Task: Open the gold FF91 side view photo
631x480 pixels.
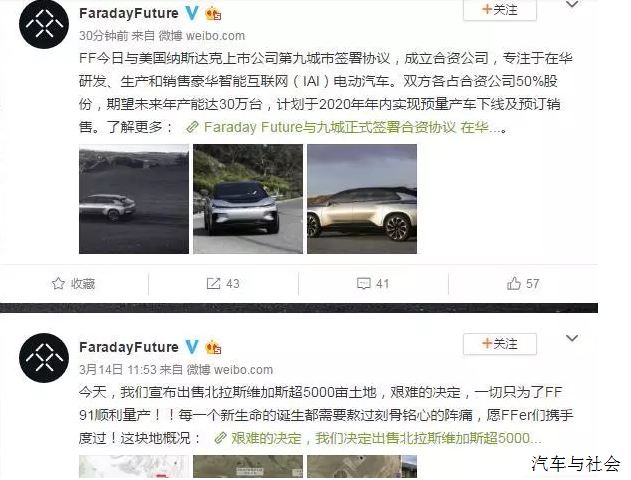Action: click(x=362, y=199)
